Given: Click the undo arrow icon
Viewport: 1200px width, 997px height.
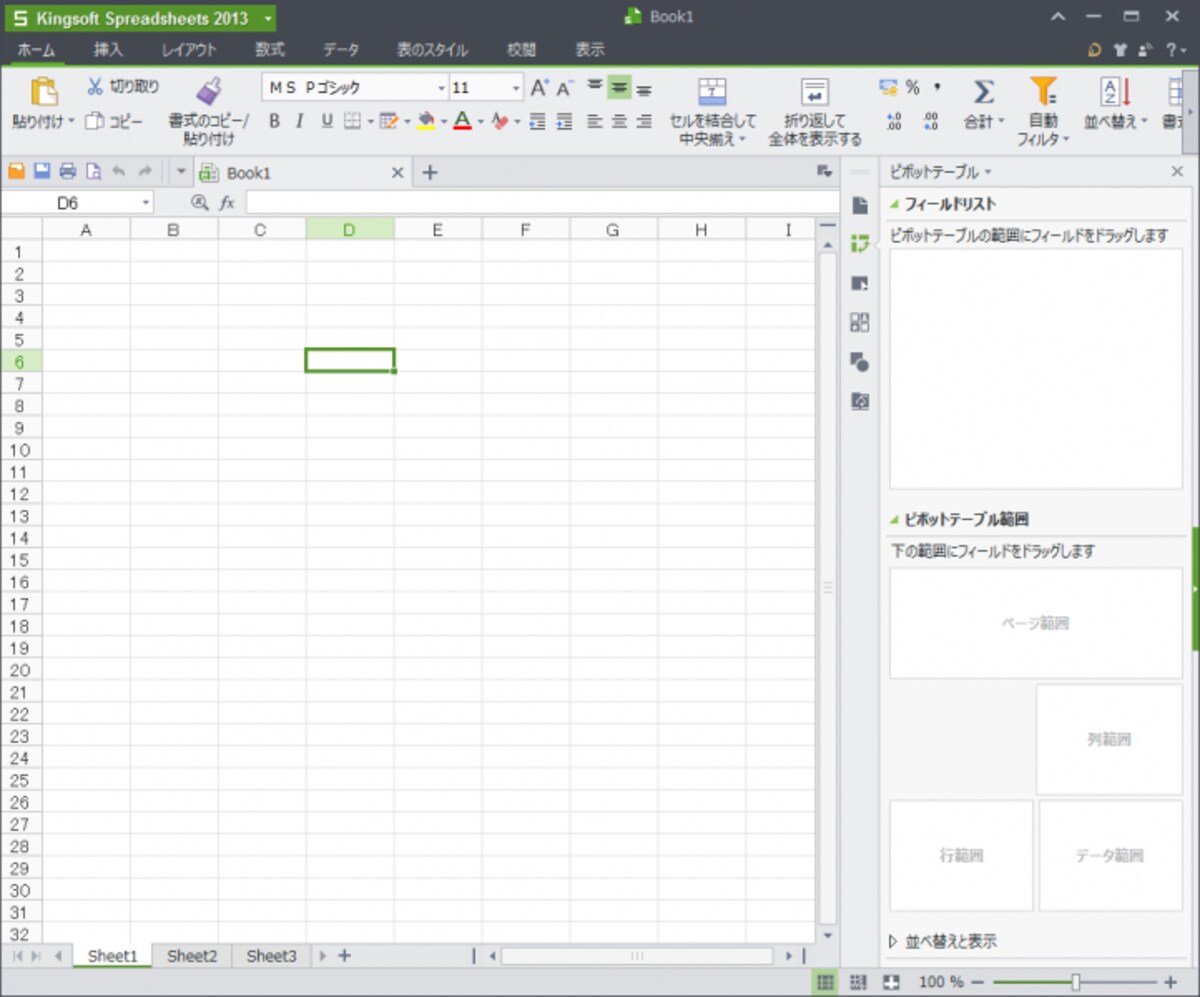Looking at the screenshot, I should coord(119,172).
